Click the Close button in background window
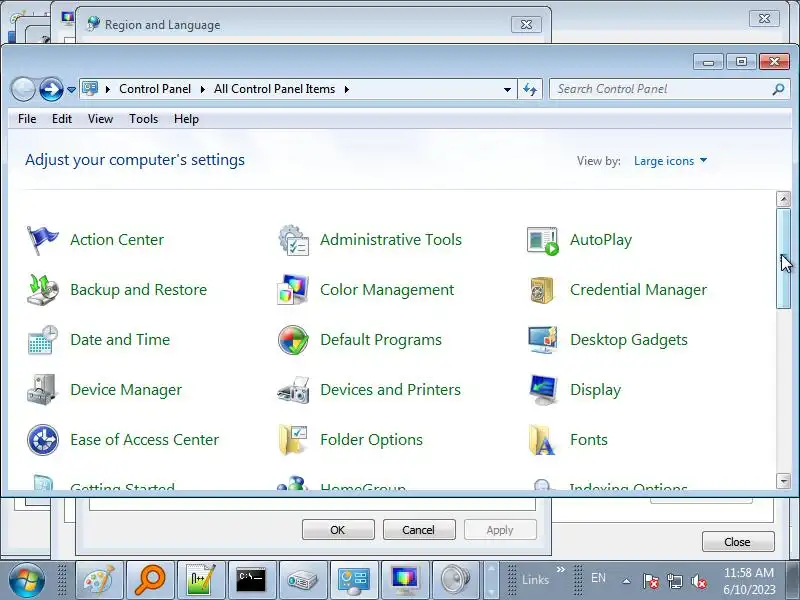Viewport: 800px width, 600px height. 738,542
